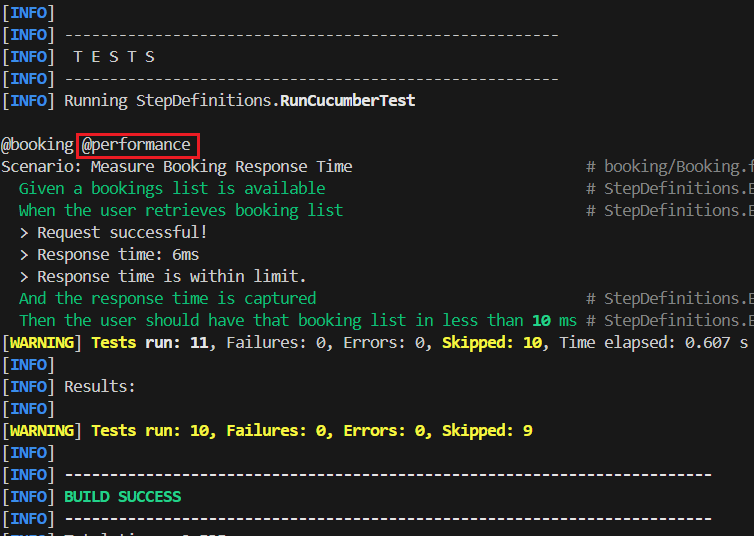754x536 pixels.
Task: Click the And the response time is captured step
Action: click(x=167, y=298)
